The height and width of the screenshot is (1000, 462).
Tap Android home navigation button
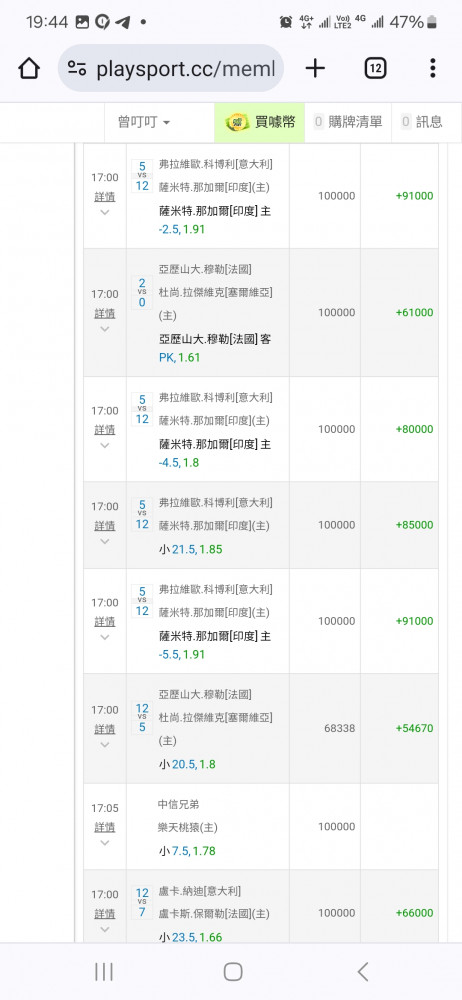coord(233,972)
